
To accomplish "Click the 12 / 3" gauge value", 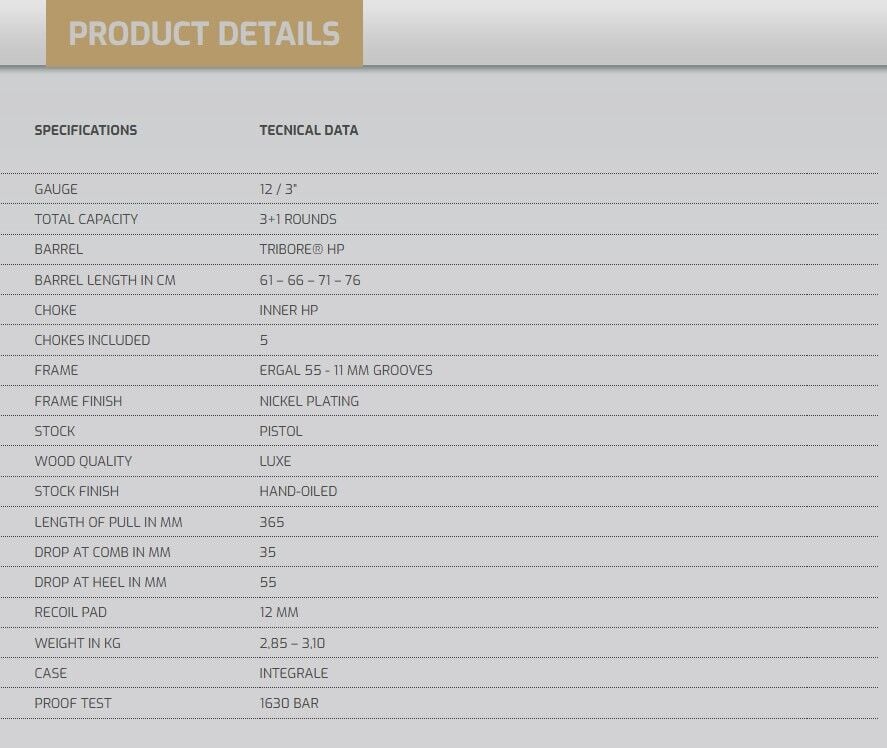I will [x=279, y=189].
